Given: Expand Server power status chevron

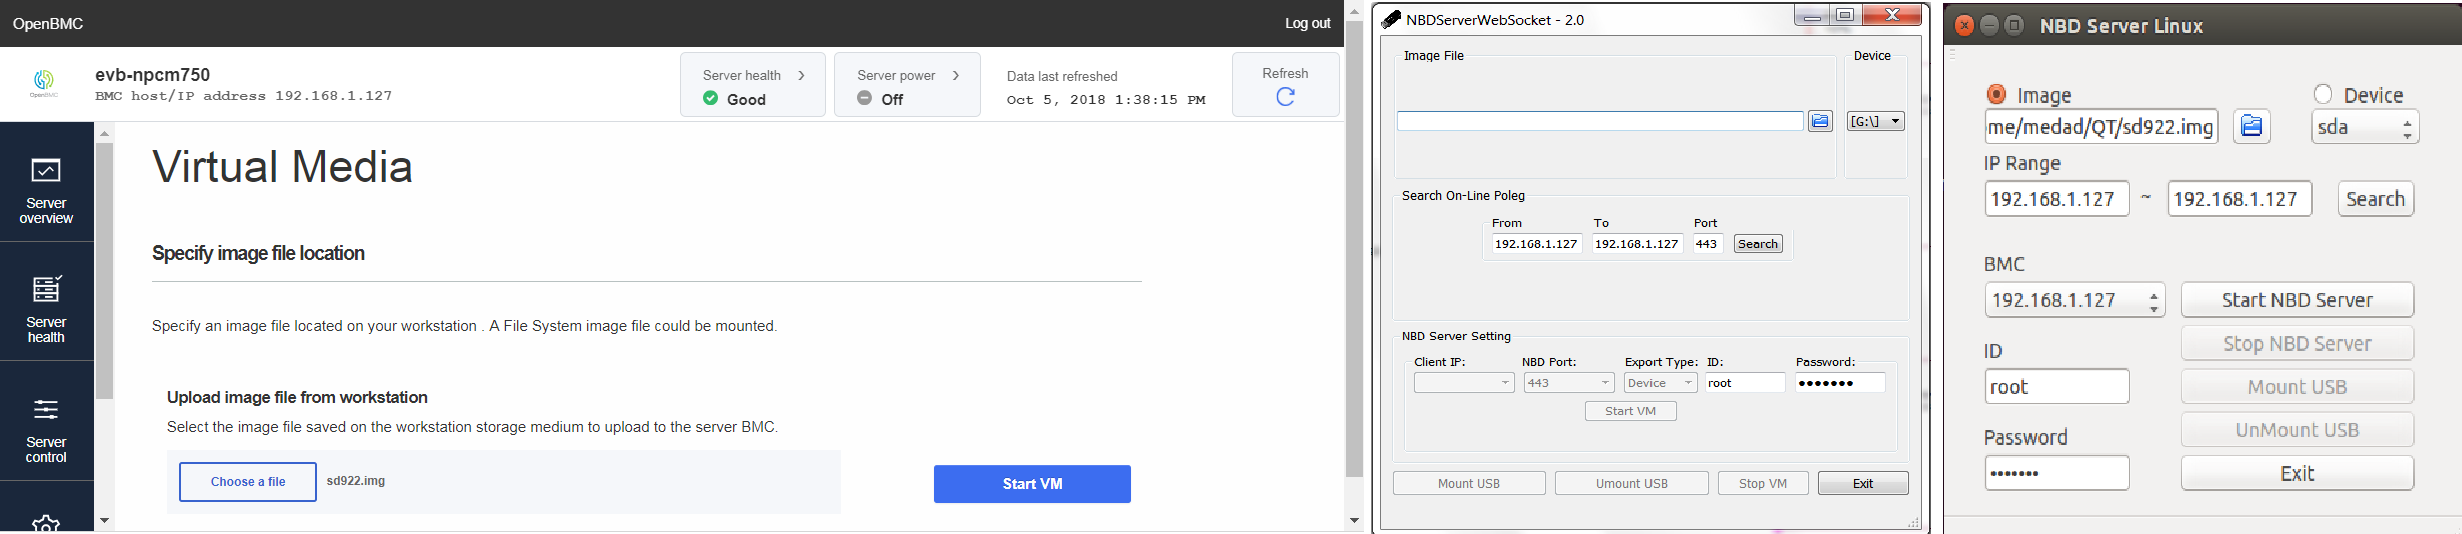Looking at the screenshot, I should (x=956, y=75).
